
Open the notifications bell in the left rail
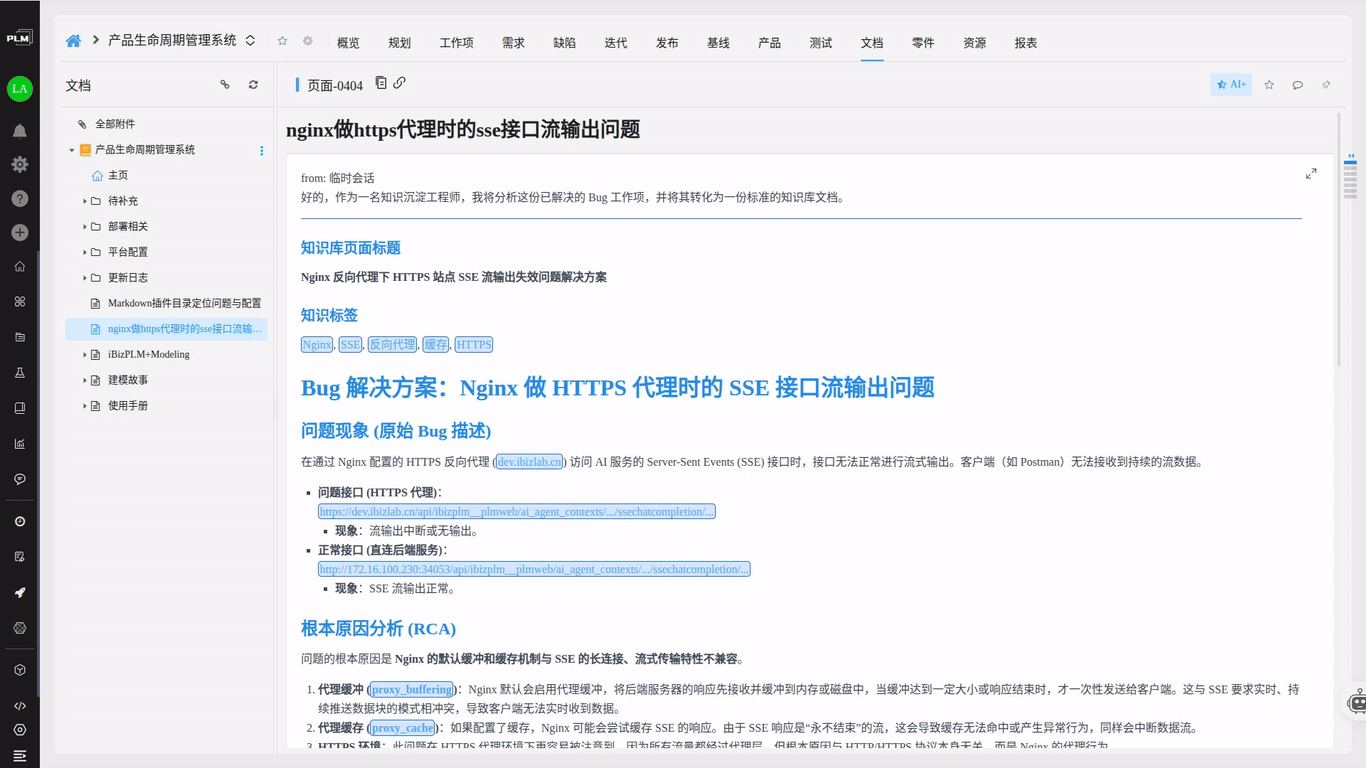[19, 130]
